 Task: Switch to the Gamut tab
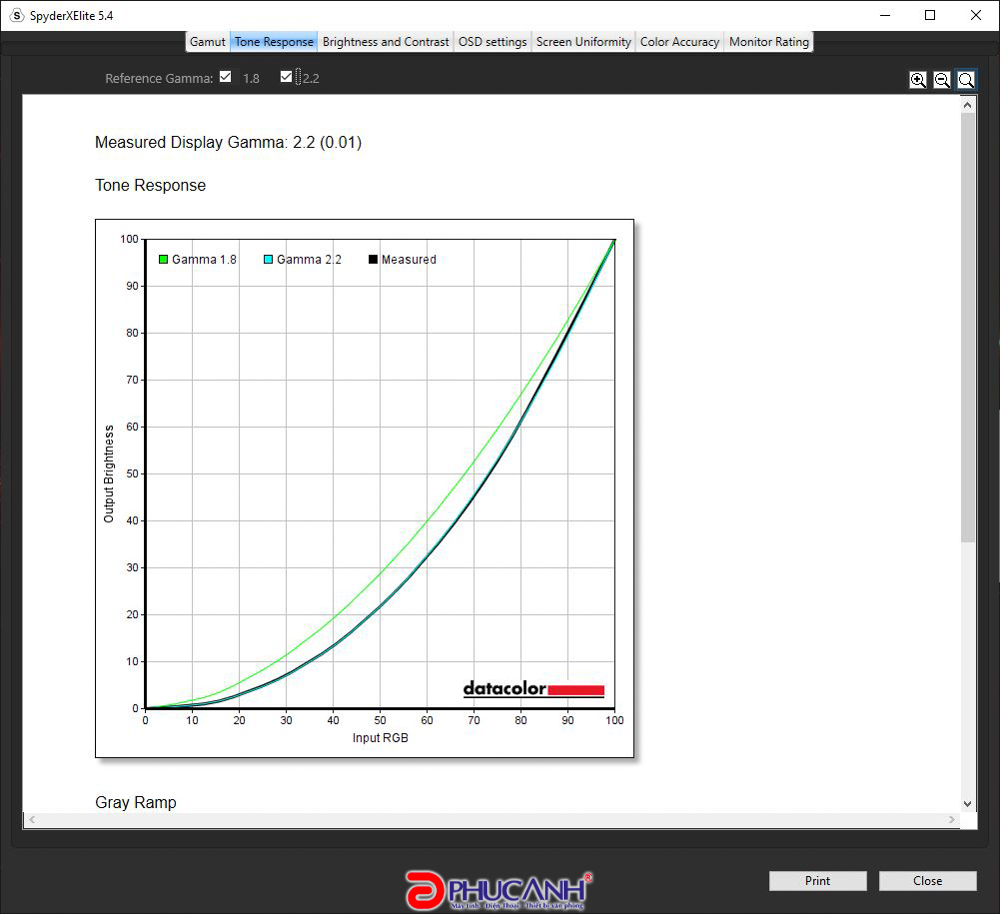208,42
